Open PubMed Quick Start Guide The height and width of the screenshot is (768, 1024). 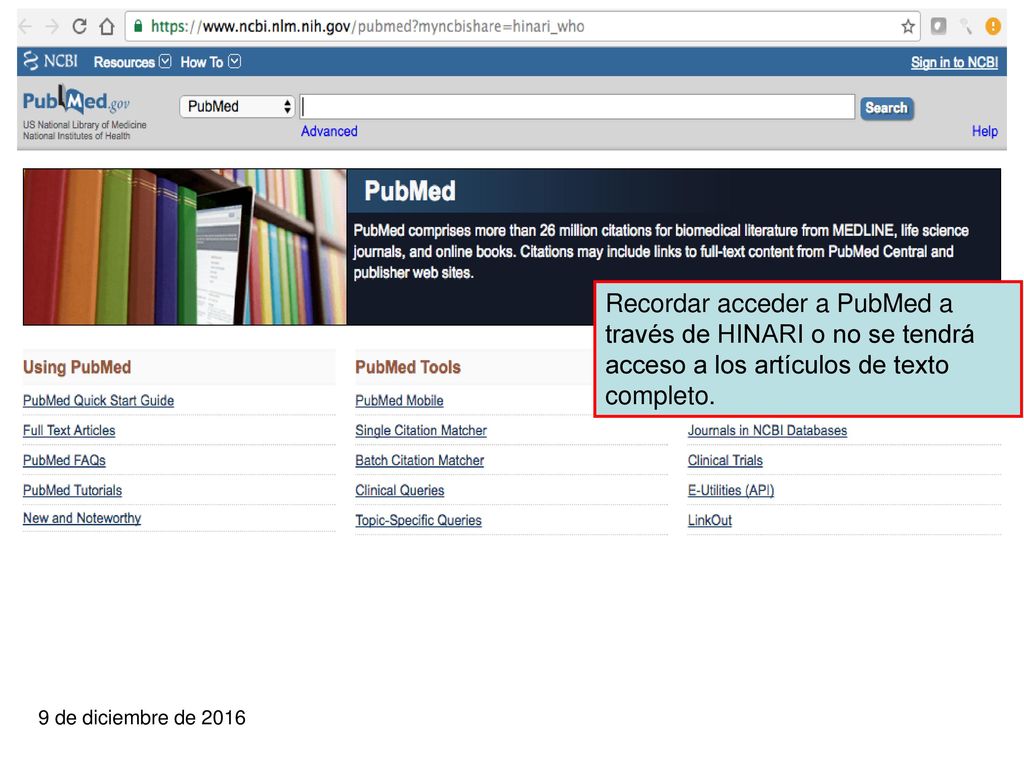point(99,400)
